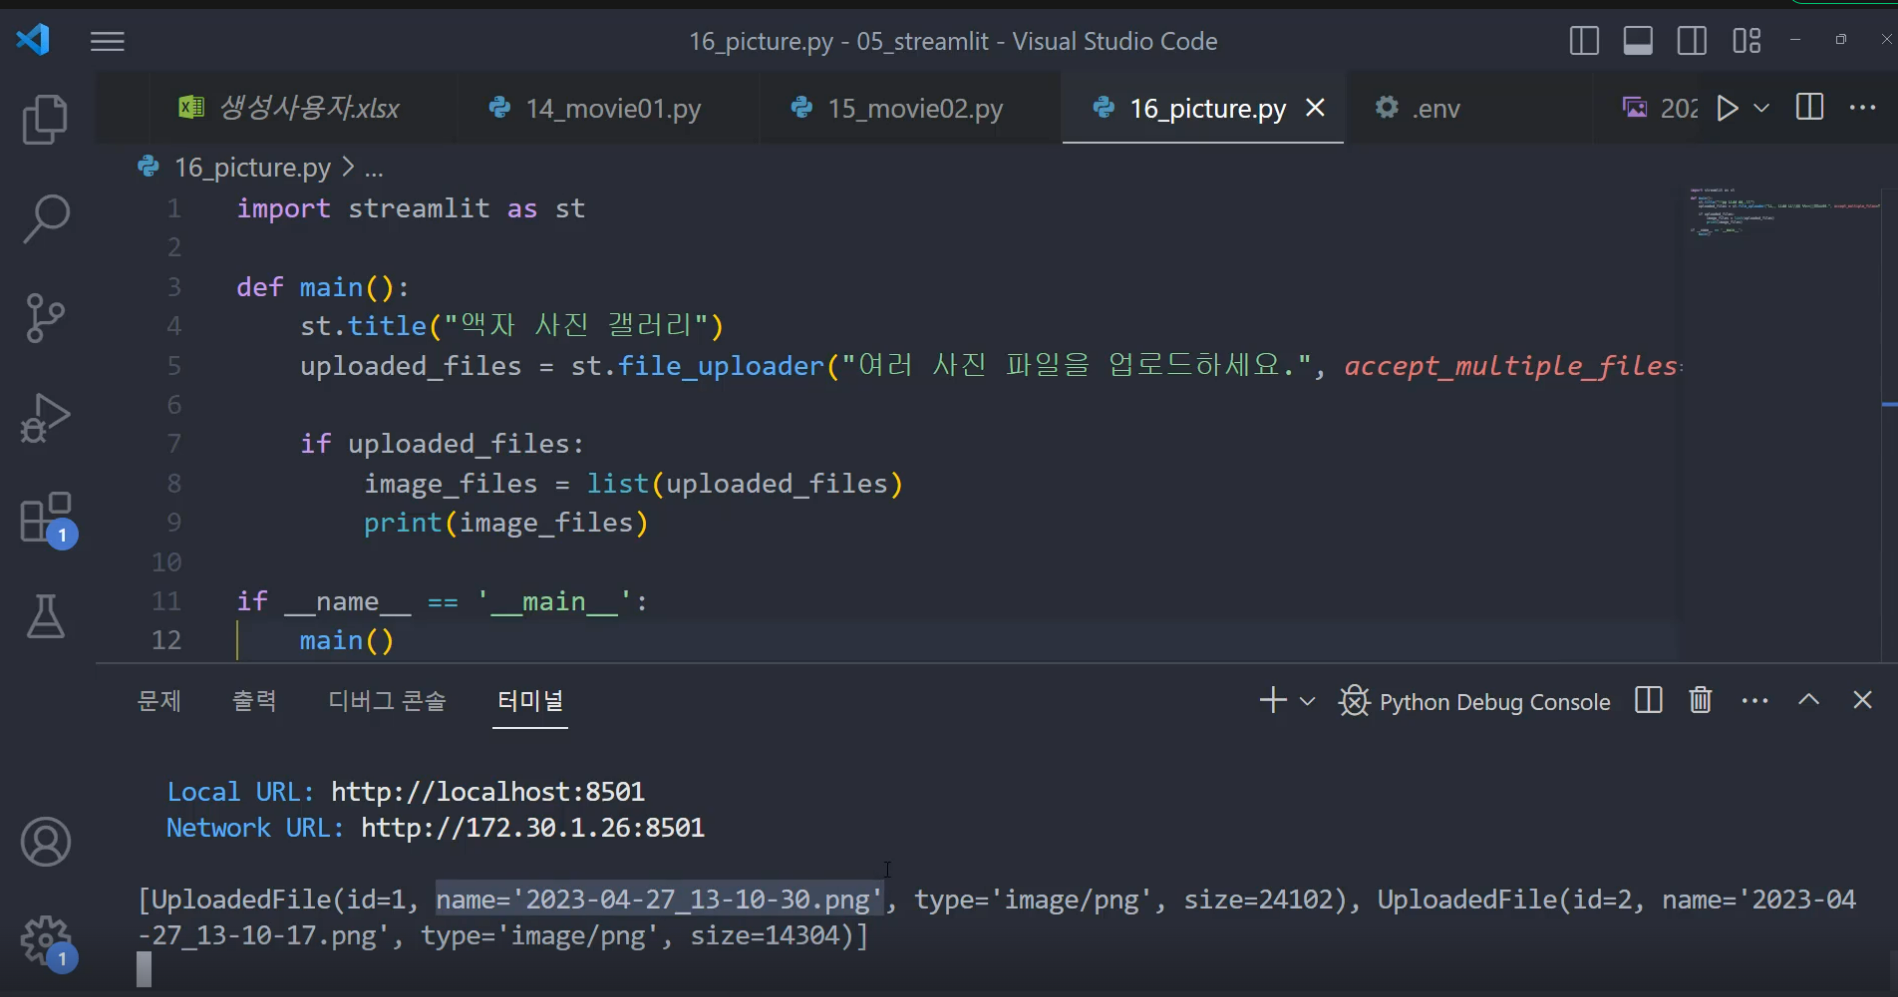1898x997 pixels.
Task: Split the terminal panel
Action: pyautogui.click(x=1648, y=700)
